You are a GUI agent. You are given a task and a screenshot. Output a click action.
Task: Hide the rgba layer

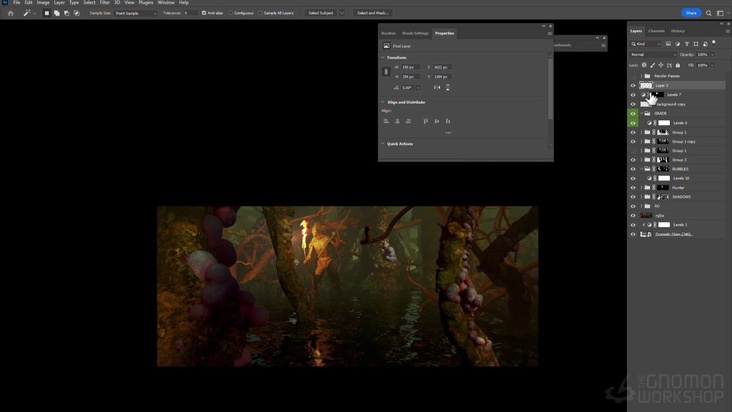(633, 216)
